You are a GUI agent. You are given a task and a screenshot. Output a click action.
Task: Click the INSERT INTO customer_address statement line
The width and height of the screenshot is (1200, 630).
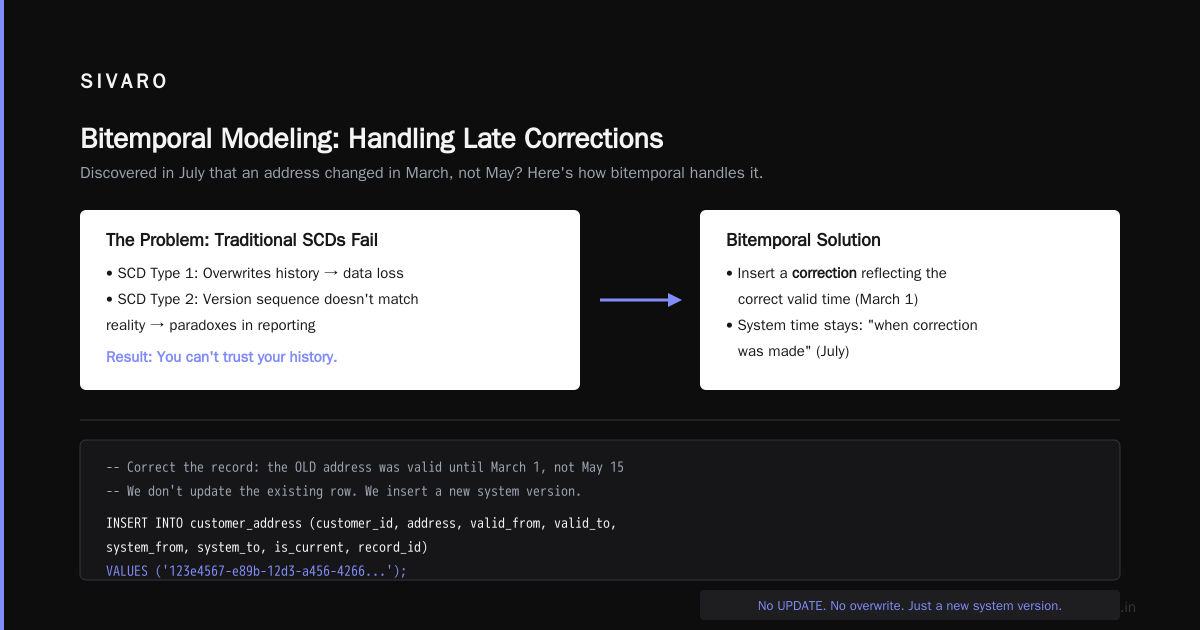[x=361, y=523]
